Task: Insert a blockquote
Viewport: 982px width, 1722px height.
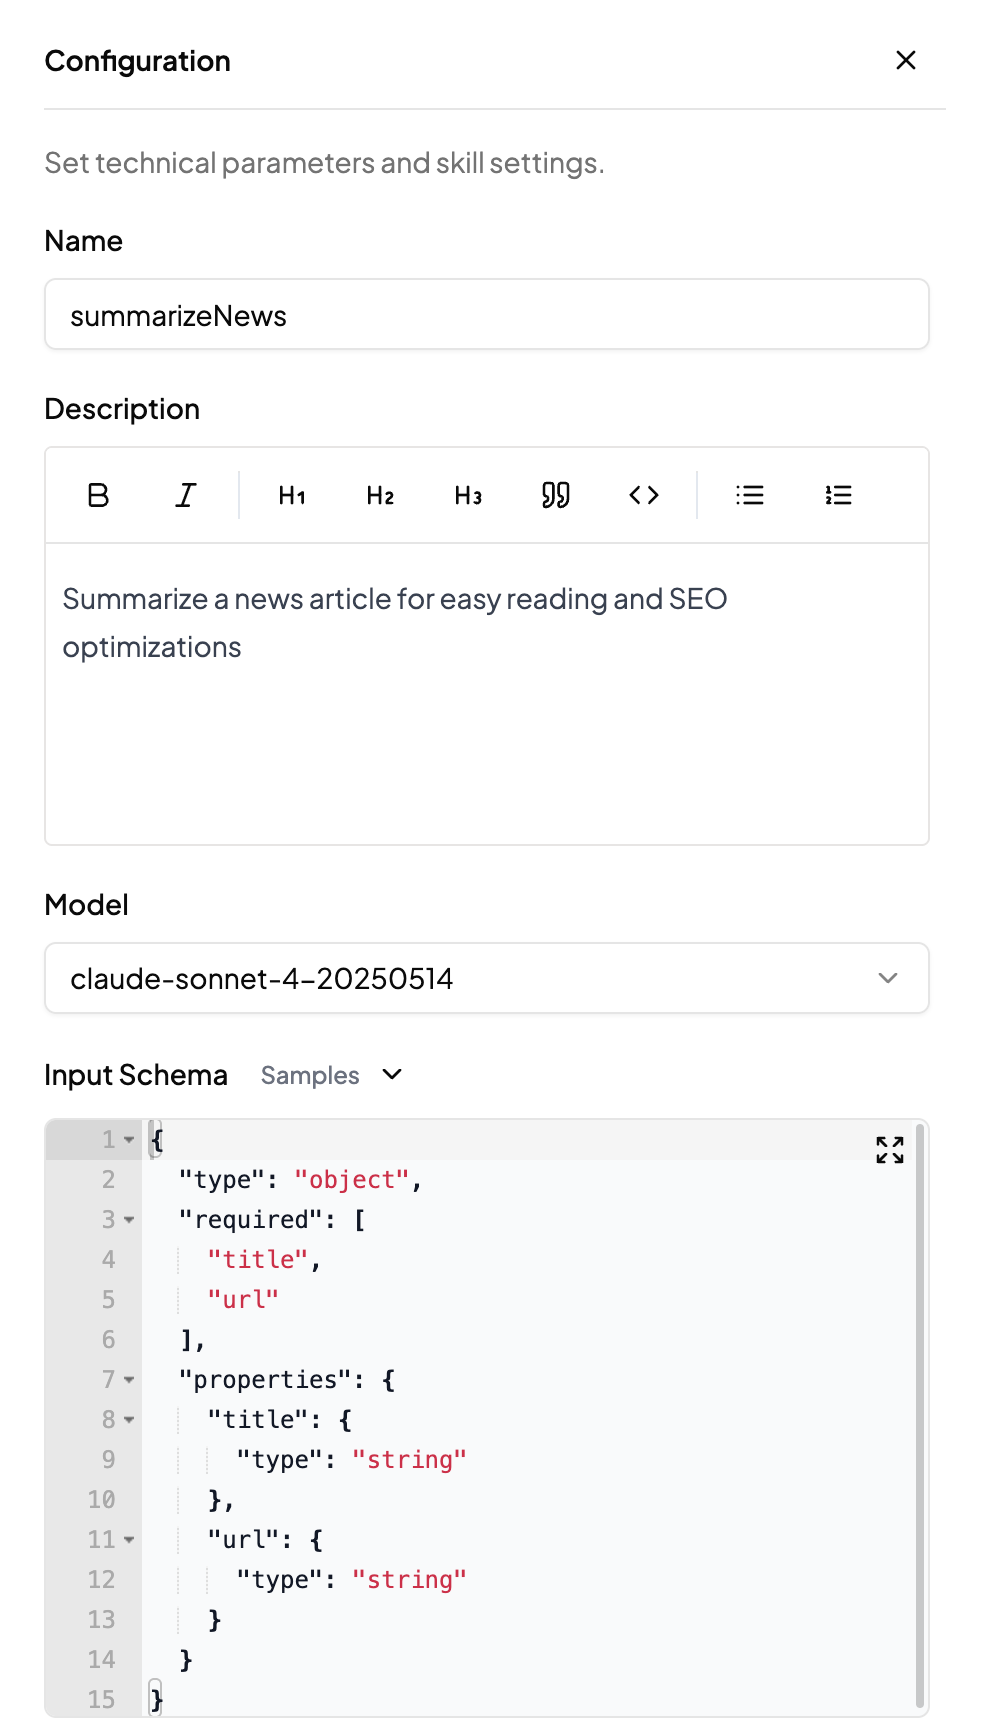Action: tap(556, 495)
